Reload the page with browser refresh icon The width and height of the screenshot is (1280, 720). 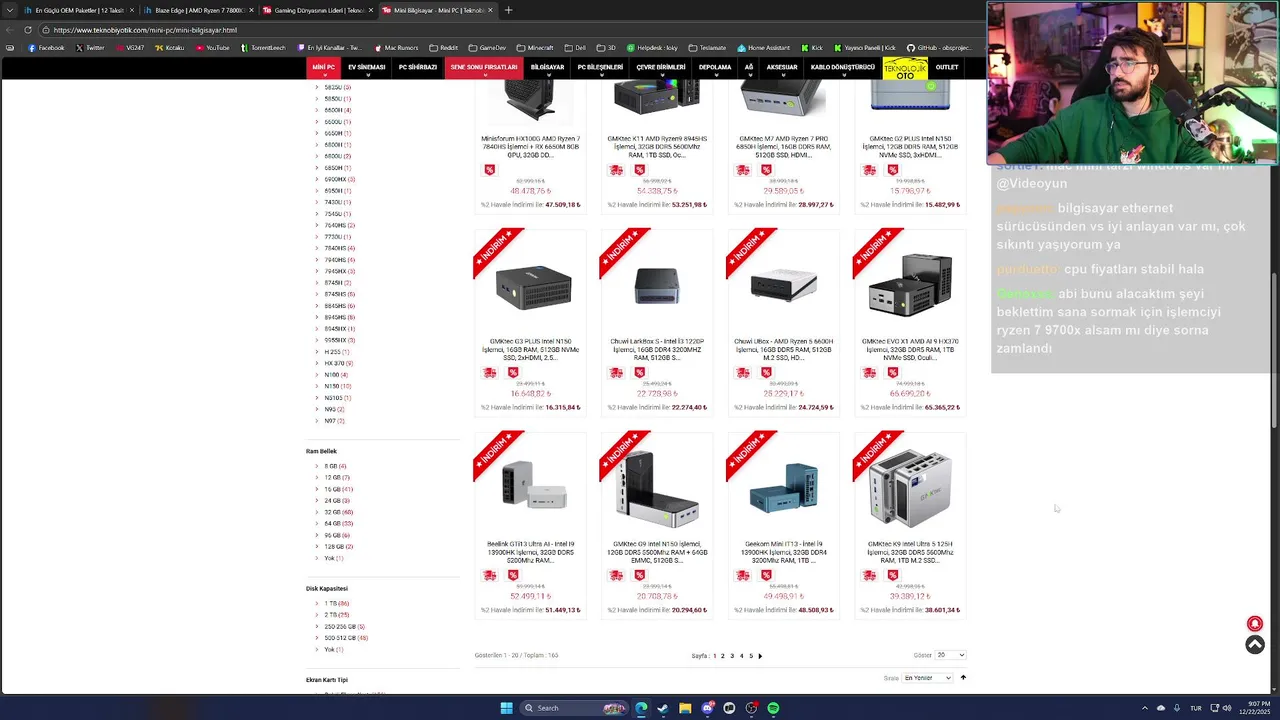tap(28, 30)
